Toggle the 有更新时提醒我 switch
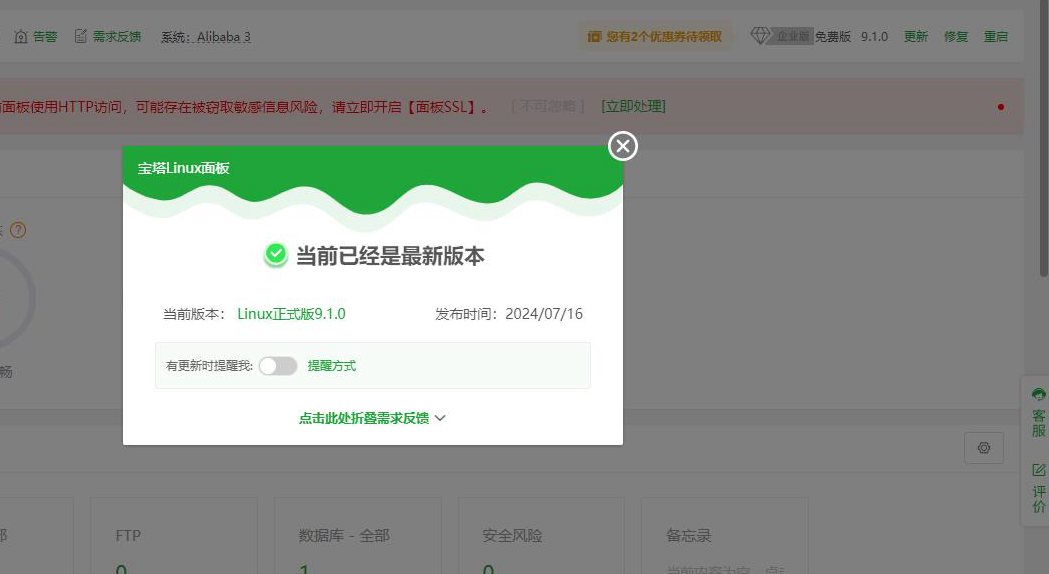Image resolution: width=1049 pixels, height=574 pixels. click(278, 366)
